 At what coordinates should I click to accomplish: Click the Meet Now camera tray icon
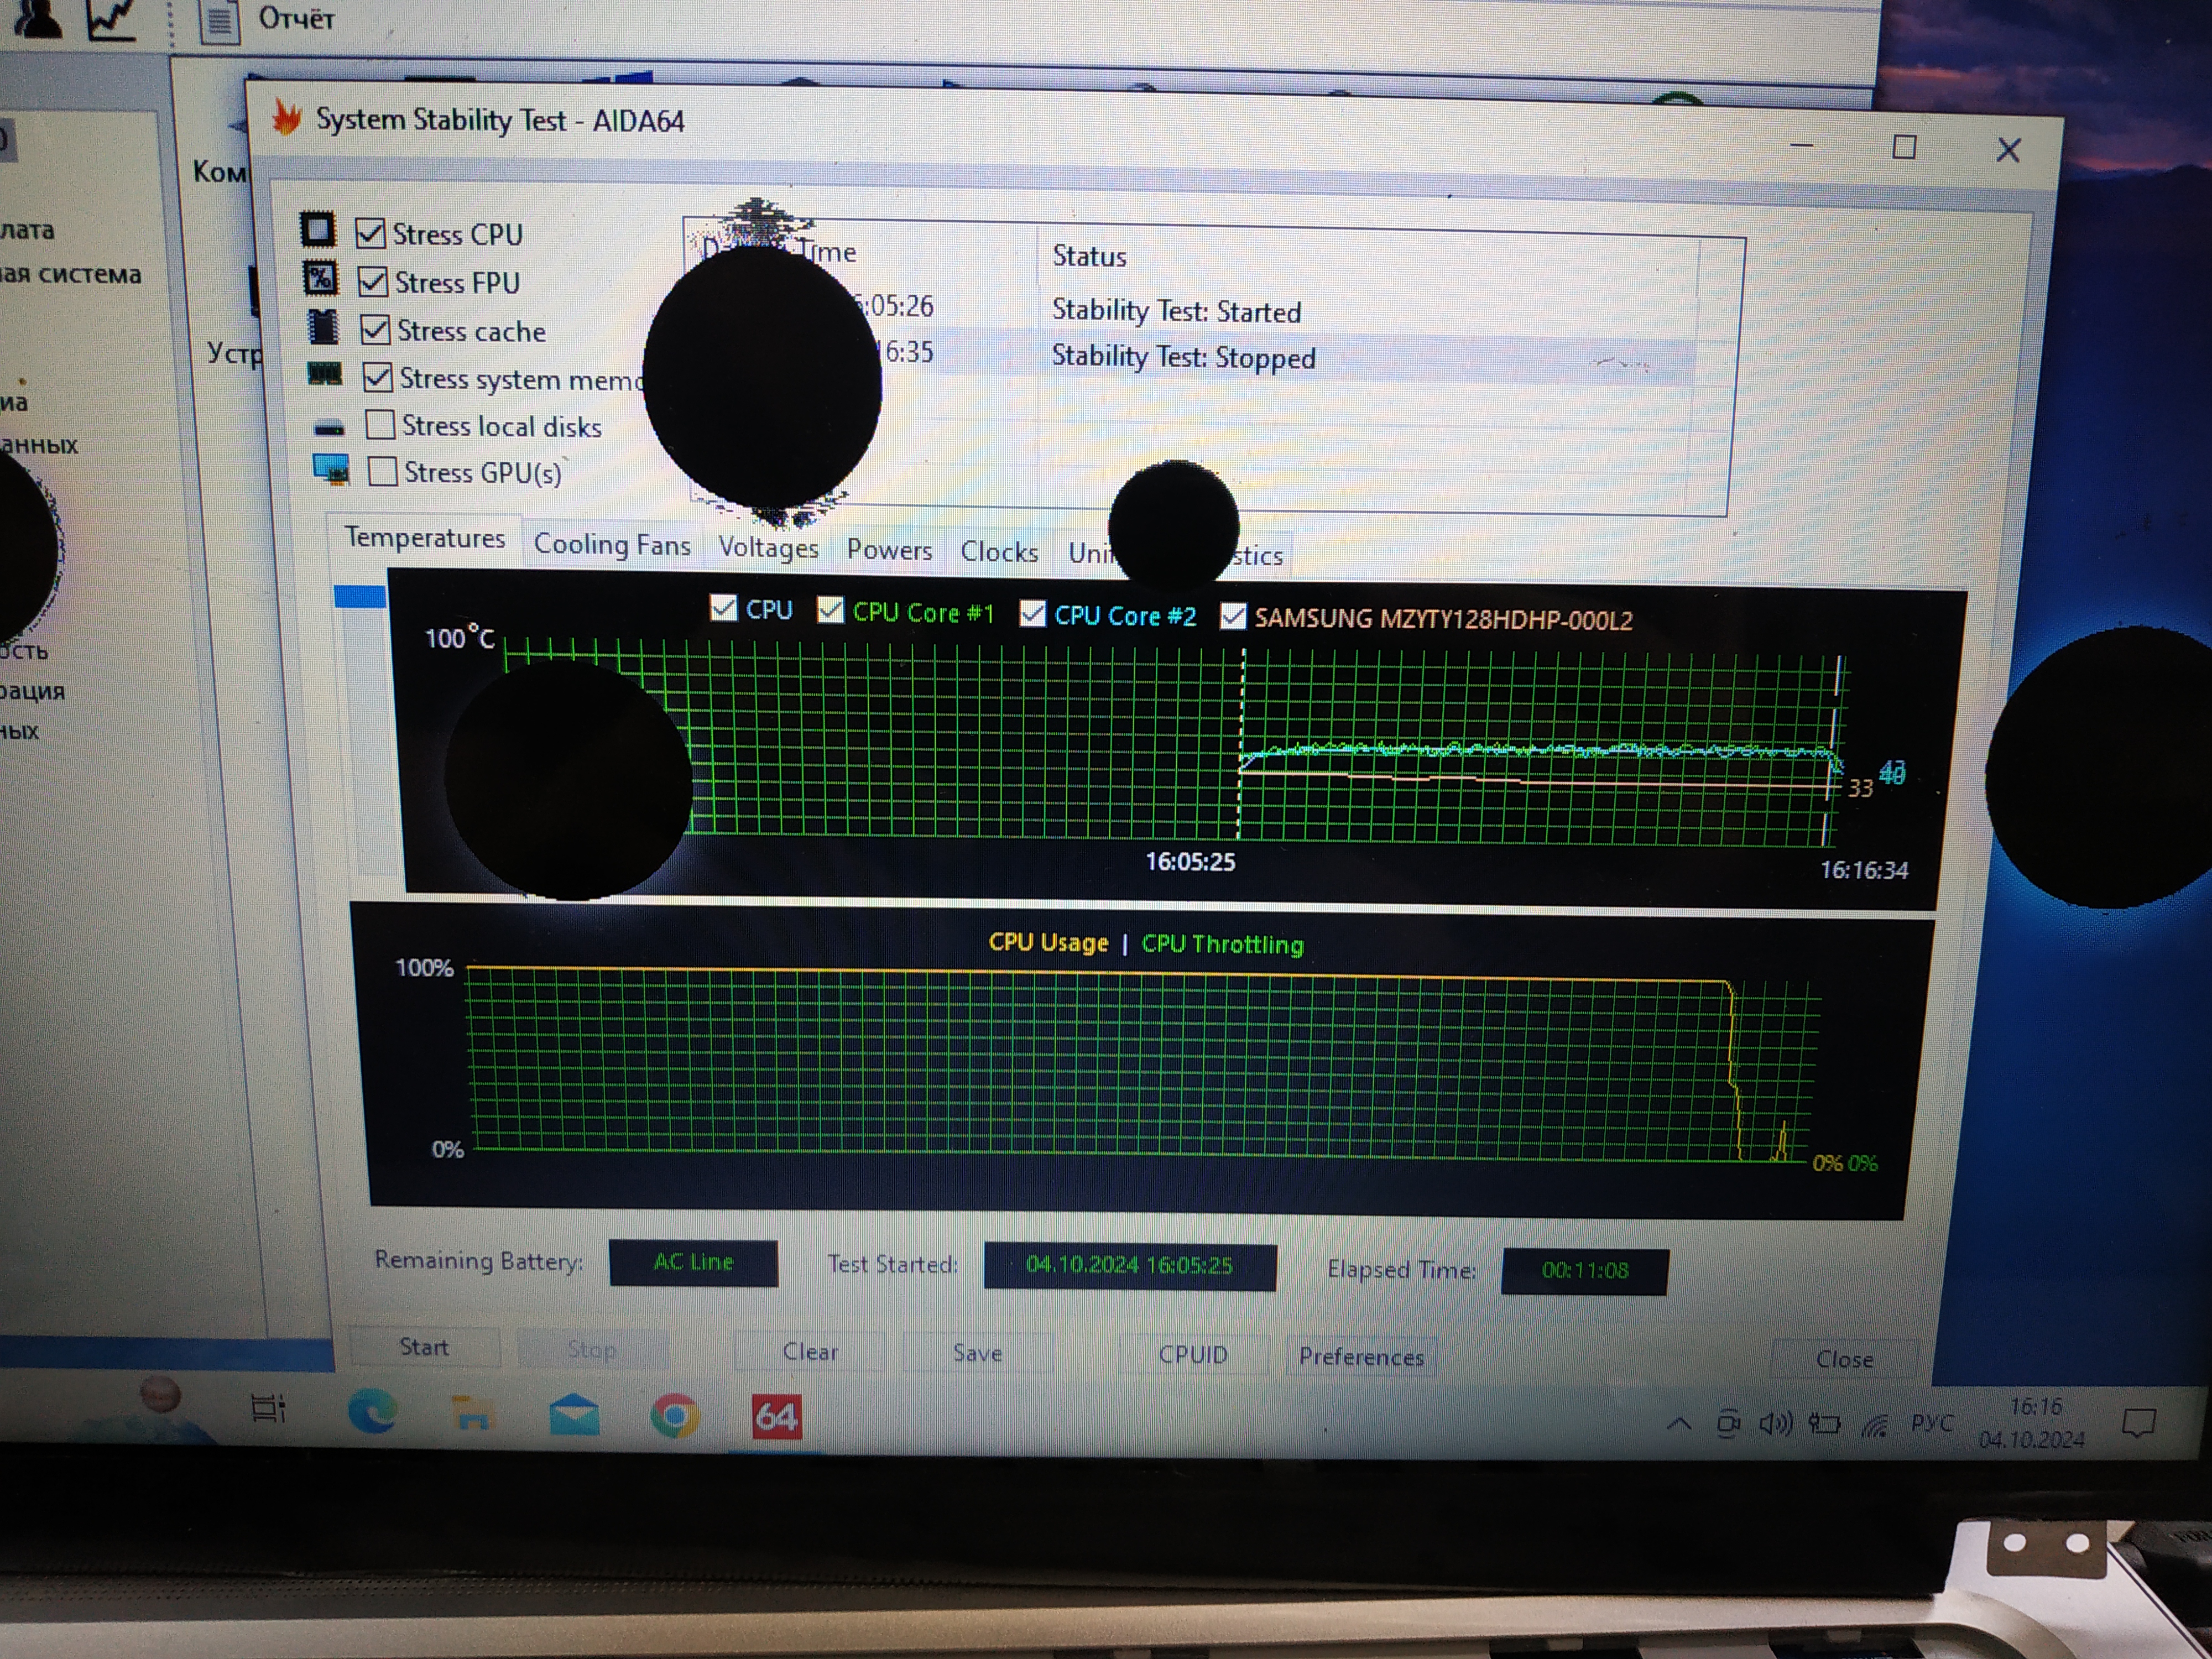(x=1728, y=1422)
